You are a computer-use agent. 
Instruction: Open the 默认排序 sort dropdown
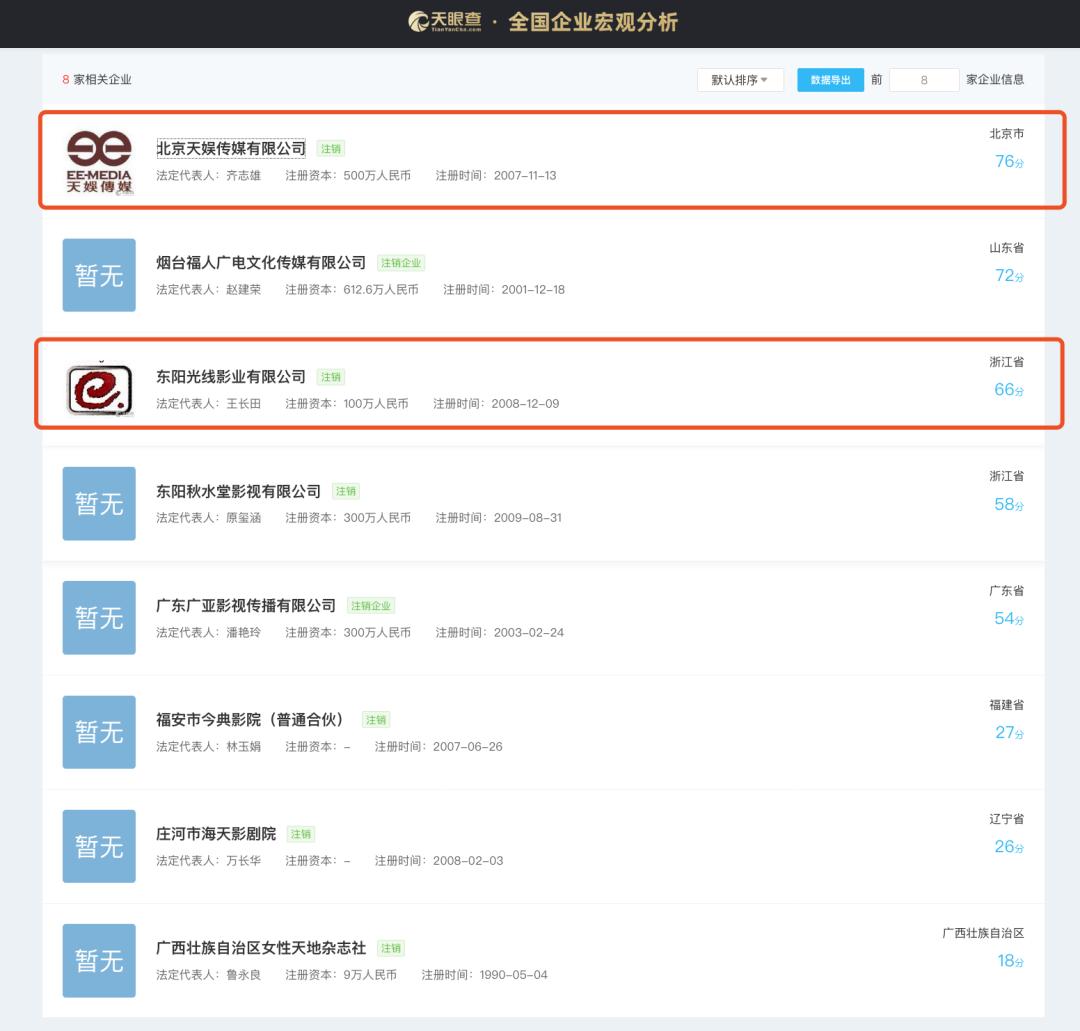point(740,80)
